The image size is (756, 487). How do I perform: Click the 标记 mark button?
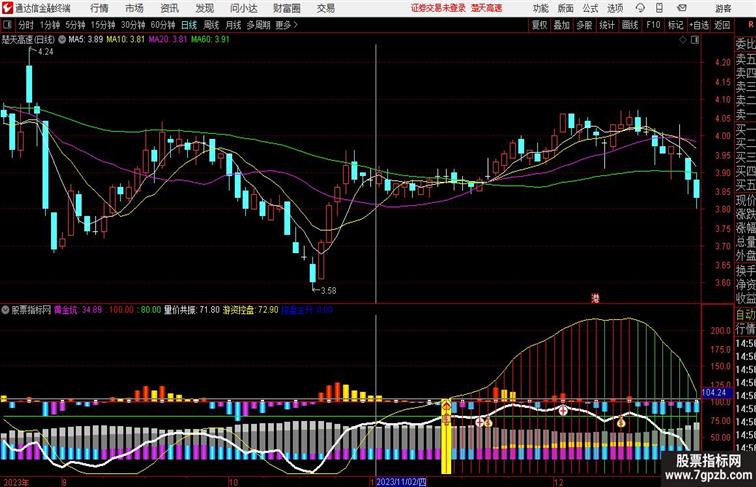675,25
